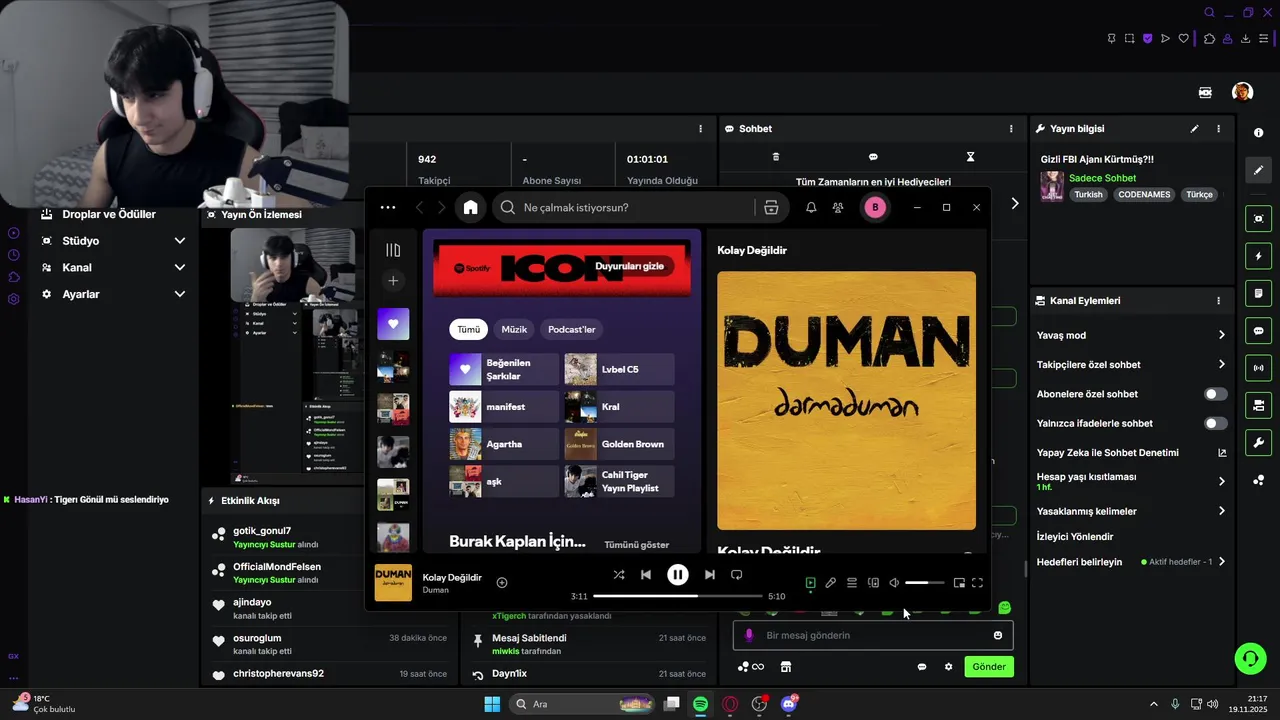Screen dimensions: 1280x720
Task: Open Windows Start menu
Action: tap(492, 704)
